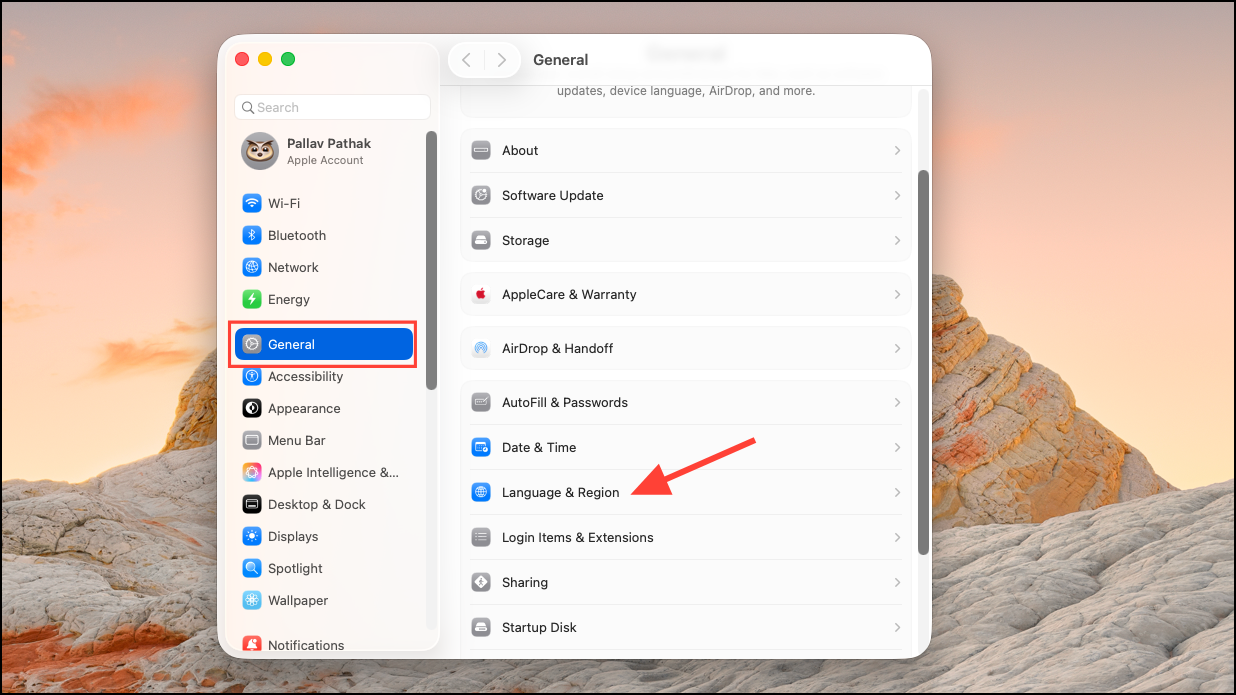Open Displays label in sidebar

click(x=293, y=536)
